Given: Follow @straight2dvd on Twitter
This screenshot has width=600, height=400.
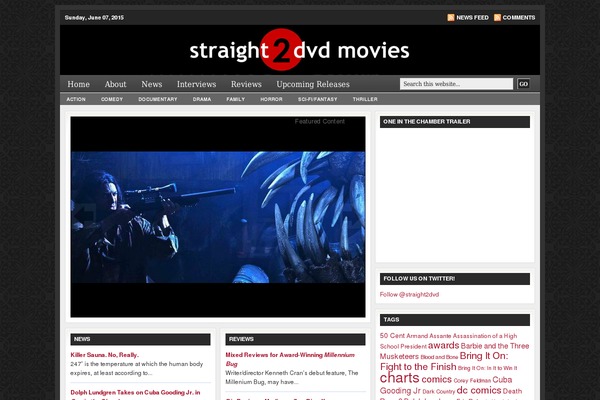Looking at the screenshot, I should [409, 294].
